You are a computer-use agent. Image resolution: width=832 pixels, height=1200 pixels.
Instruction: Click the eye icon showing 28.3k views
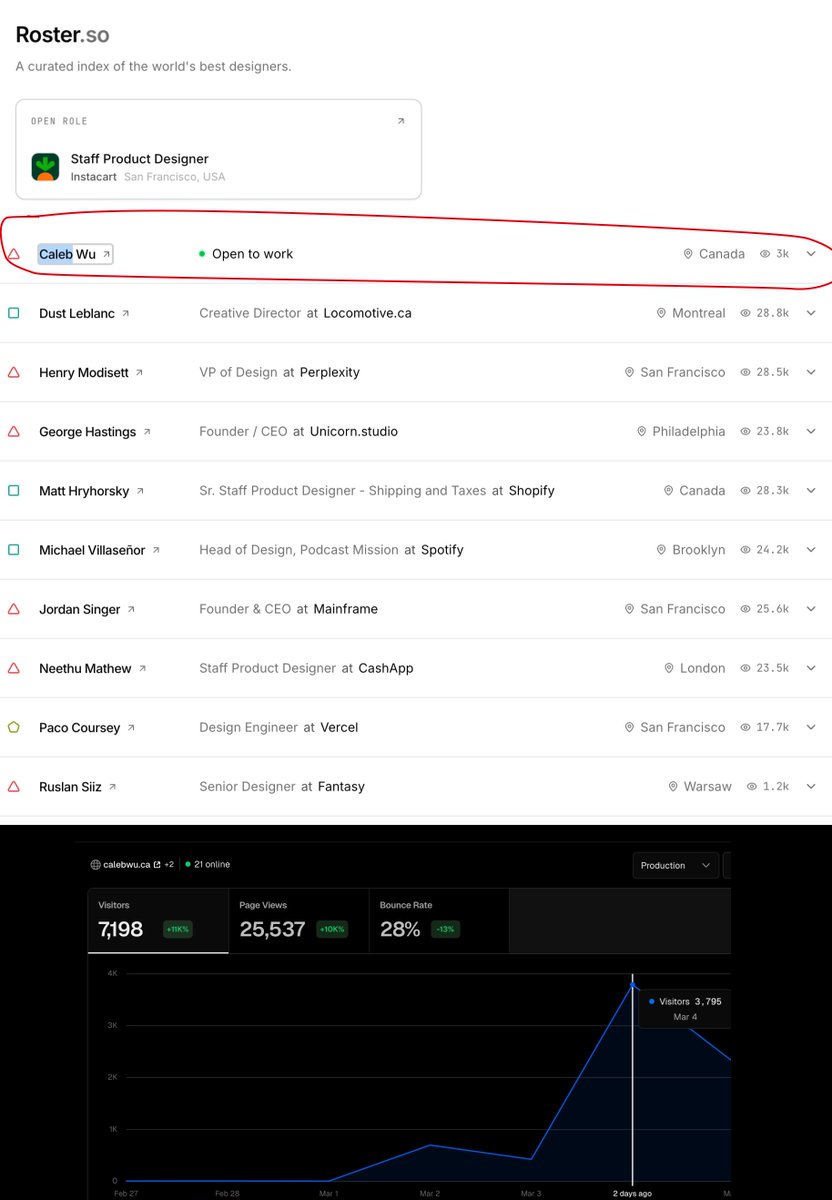point(745,490)
